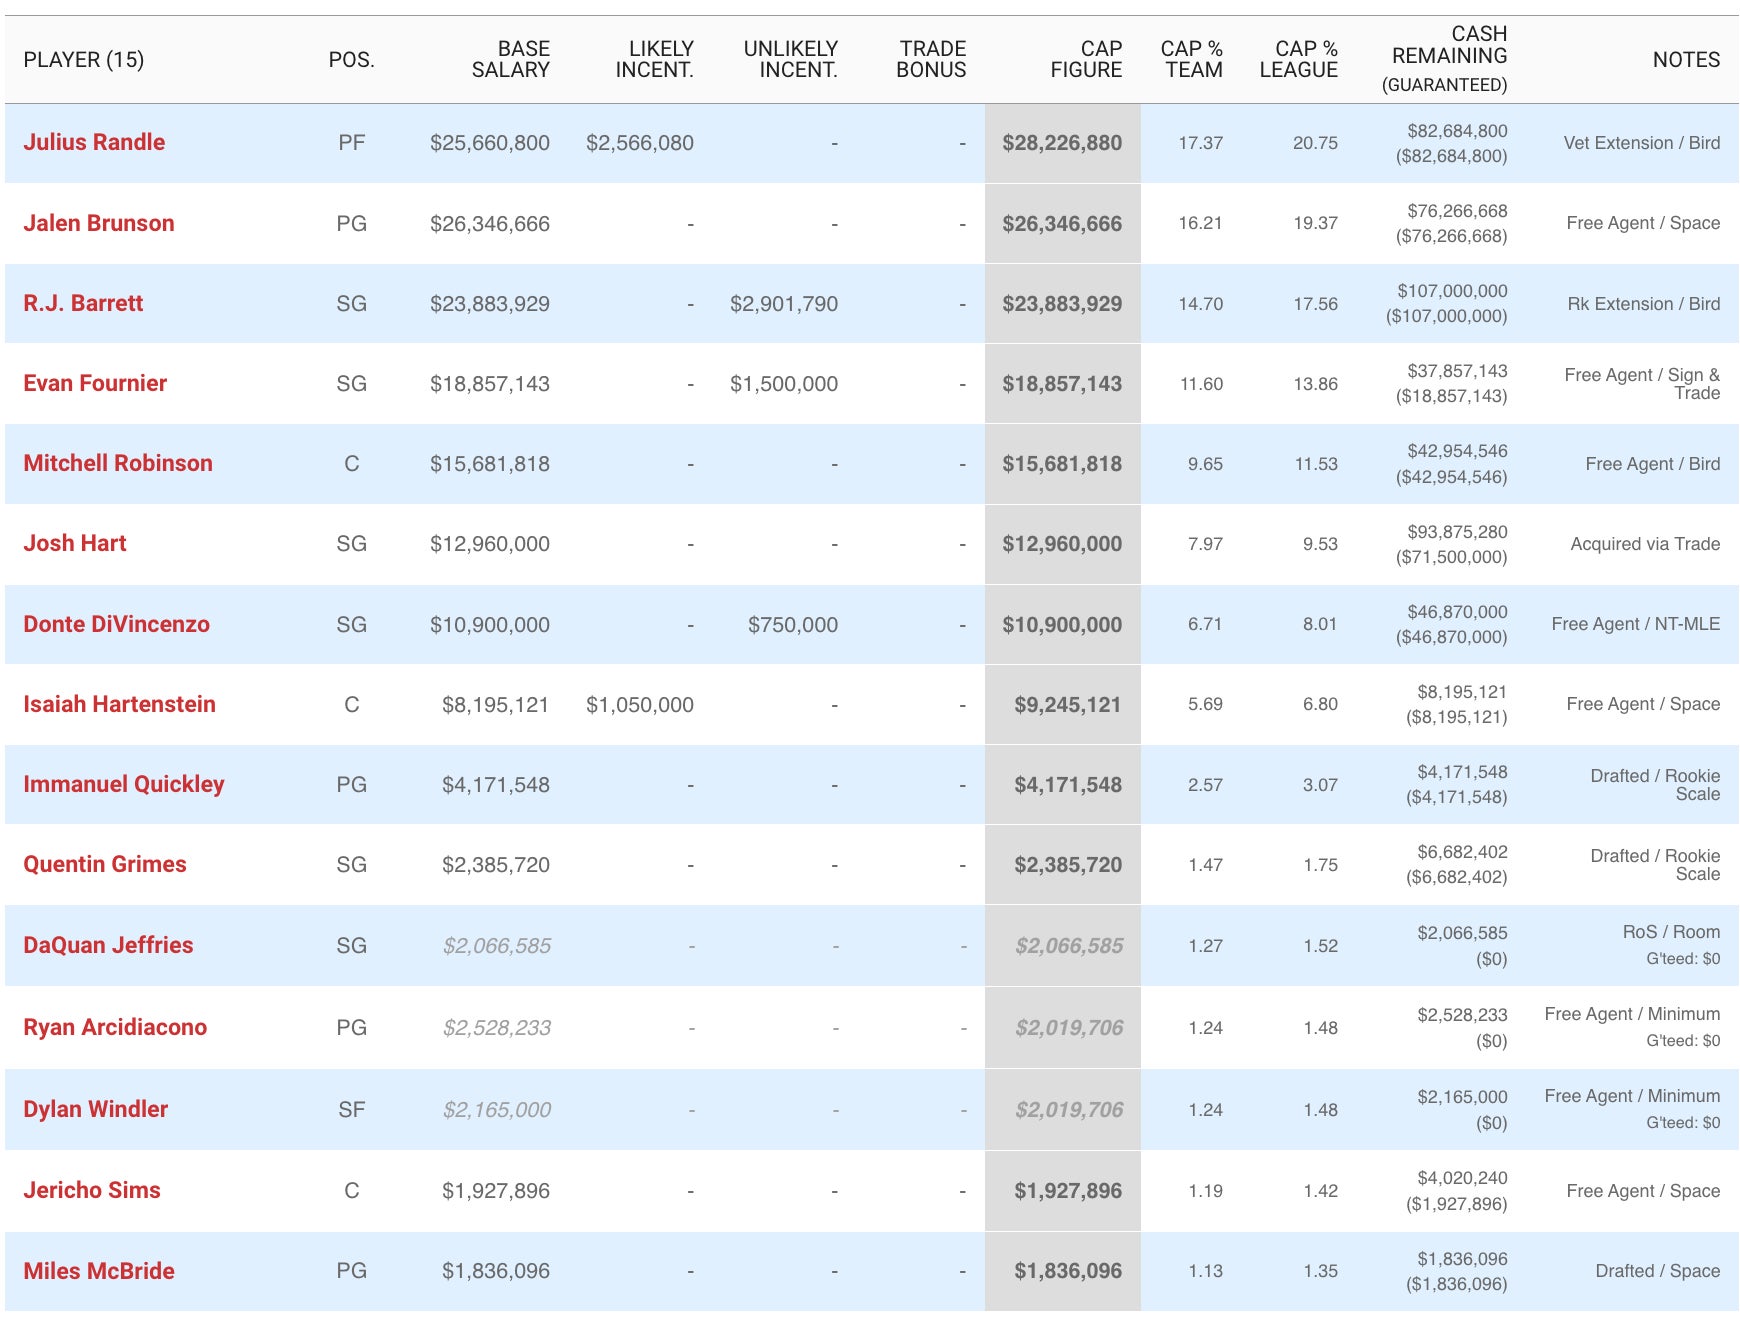Image resolution: width=1740 pixels, height=1326 pixels.
Task: Open Julius Randle's player page
Action: click(94, 142)
